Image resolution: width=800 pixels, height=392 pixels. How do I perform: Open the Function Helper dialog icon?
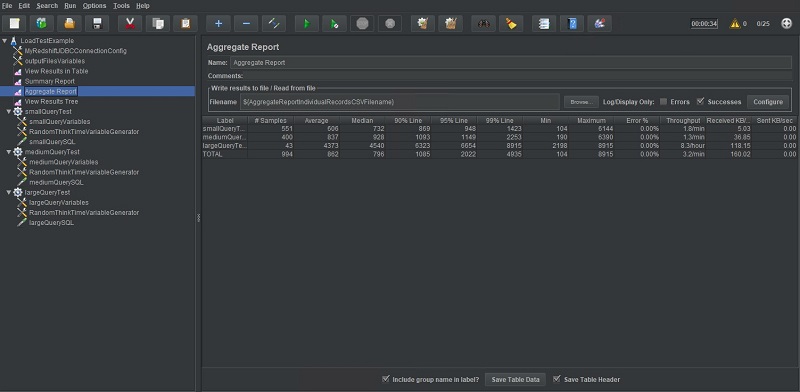pos(544,23)
